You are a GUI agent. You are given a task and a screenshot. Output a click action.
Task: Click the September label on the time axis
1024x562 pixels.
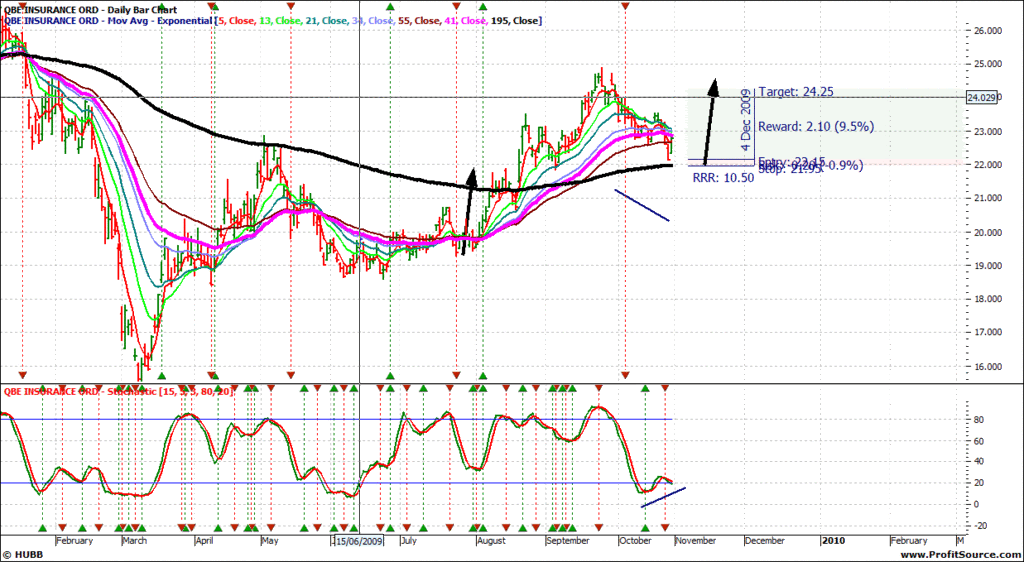568,540
